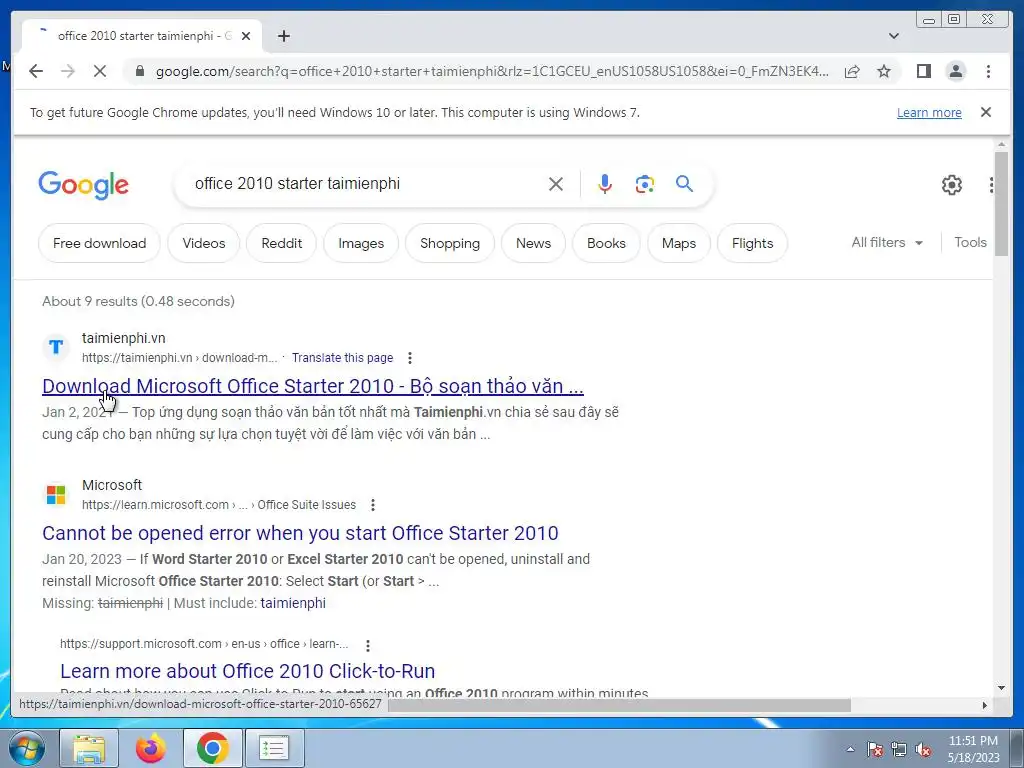1024x768 pixels.
Task: Click the site lock icon
Action: 139,71
